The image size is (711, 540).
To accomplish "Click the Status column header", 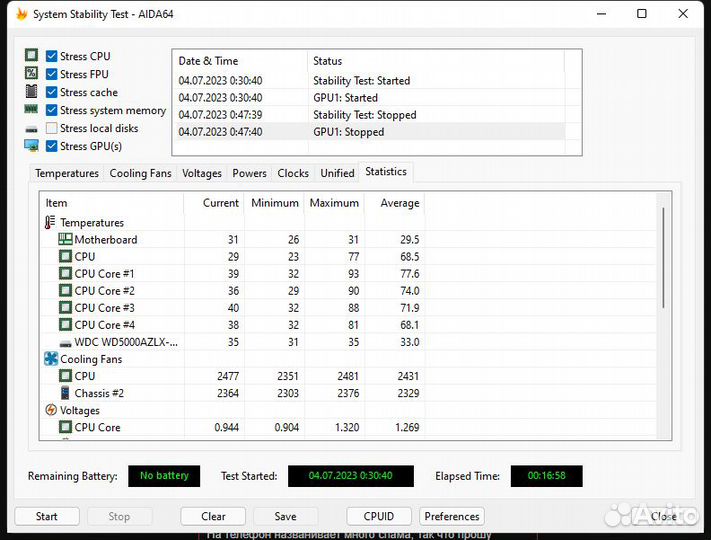I will coord(436,61).
